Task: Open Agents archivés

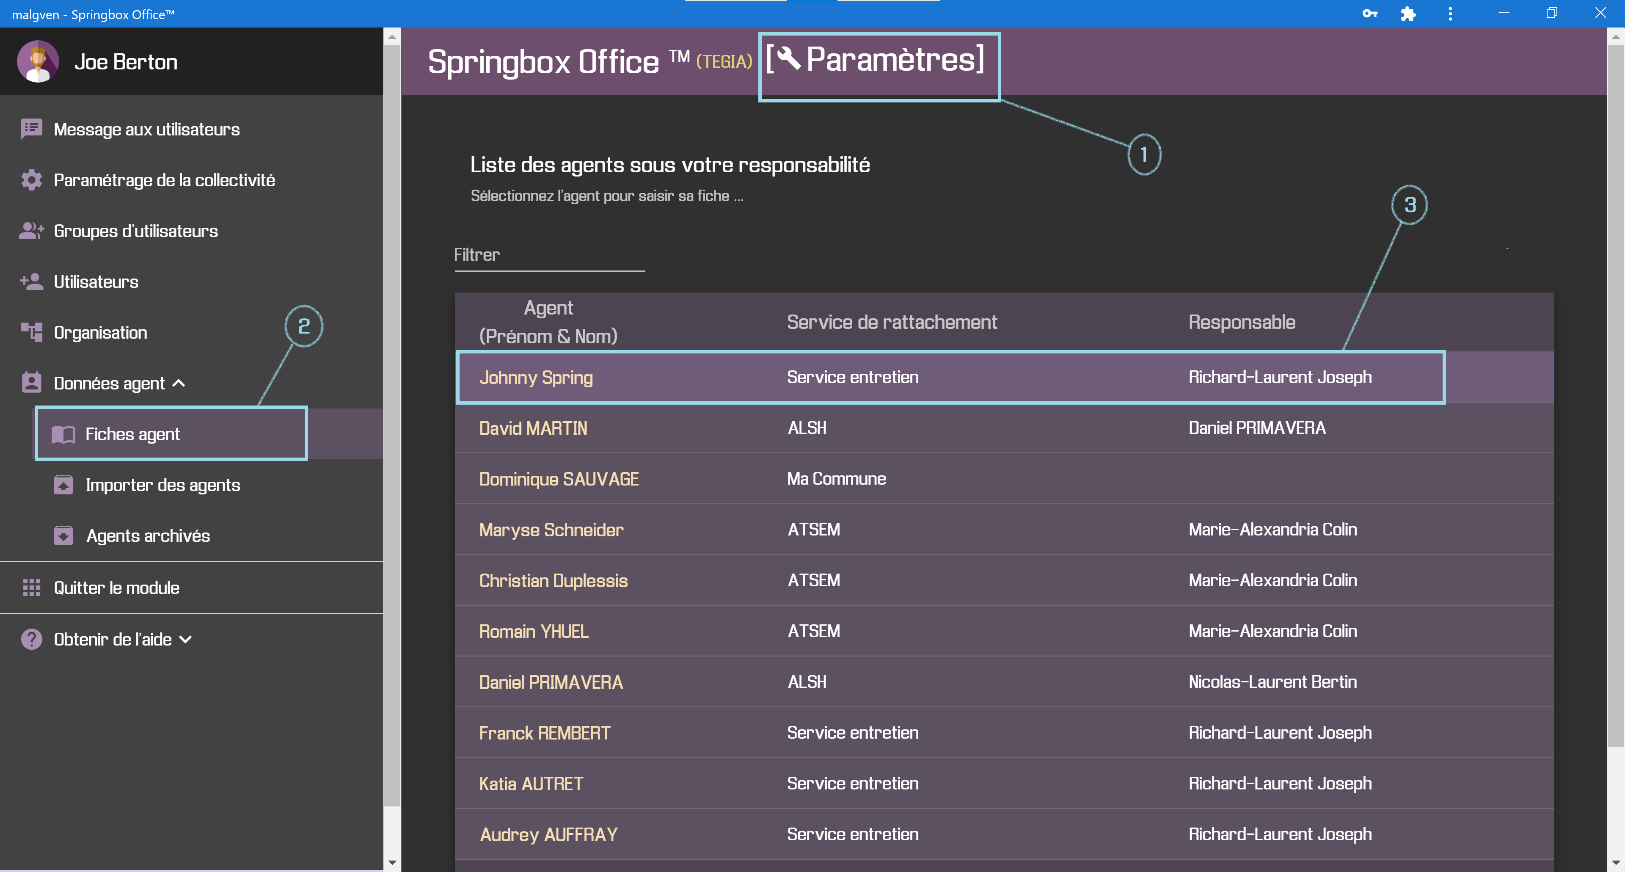Action: (x=148, y=536)
